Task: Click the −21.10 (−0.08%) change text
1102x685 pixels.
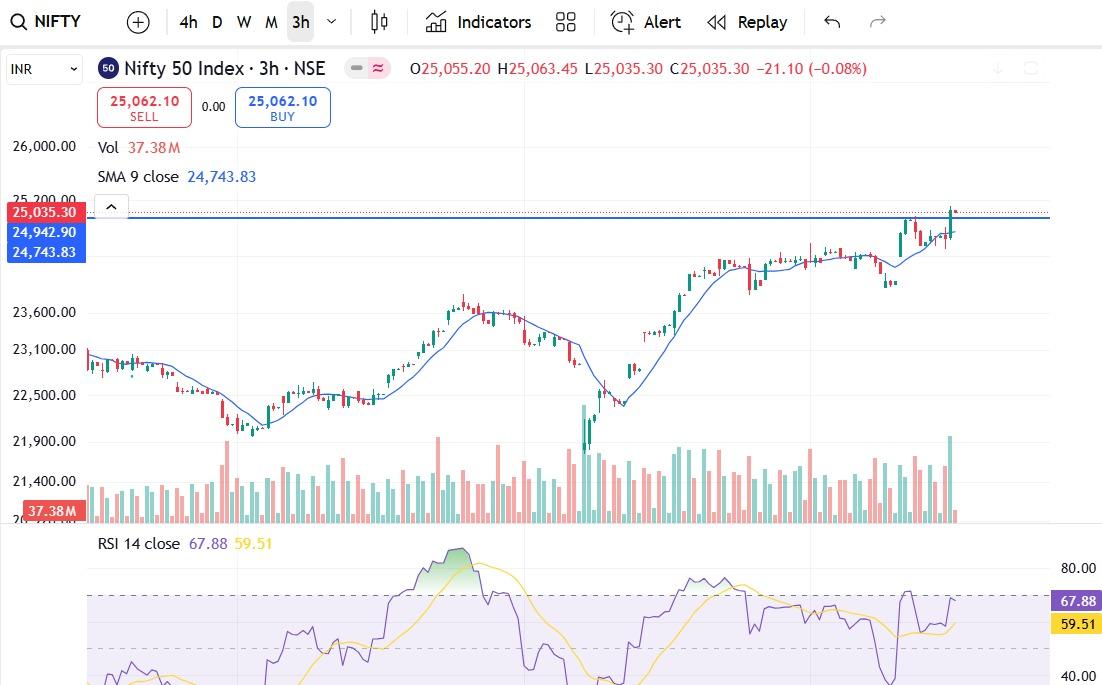Action: point(811,69)
